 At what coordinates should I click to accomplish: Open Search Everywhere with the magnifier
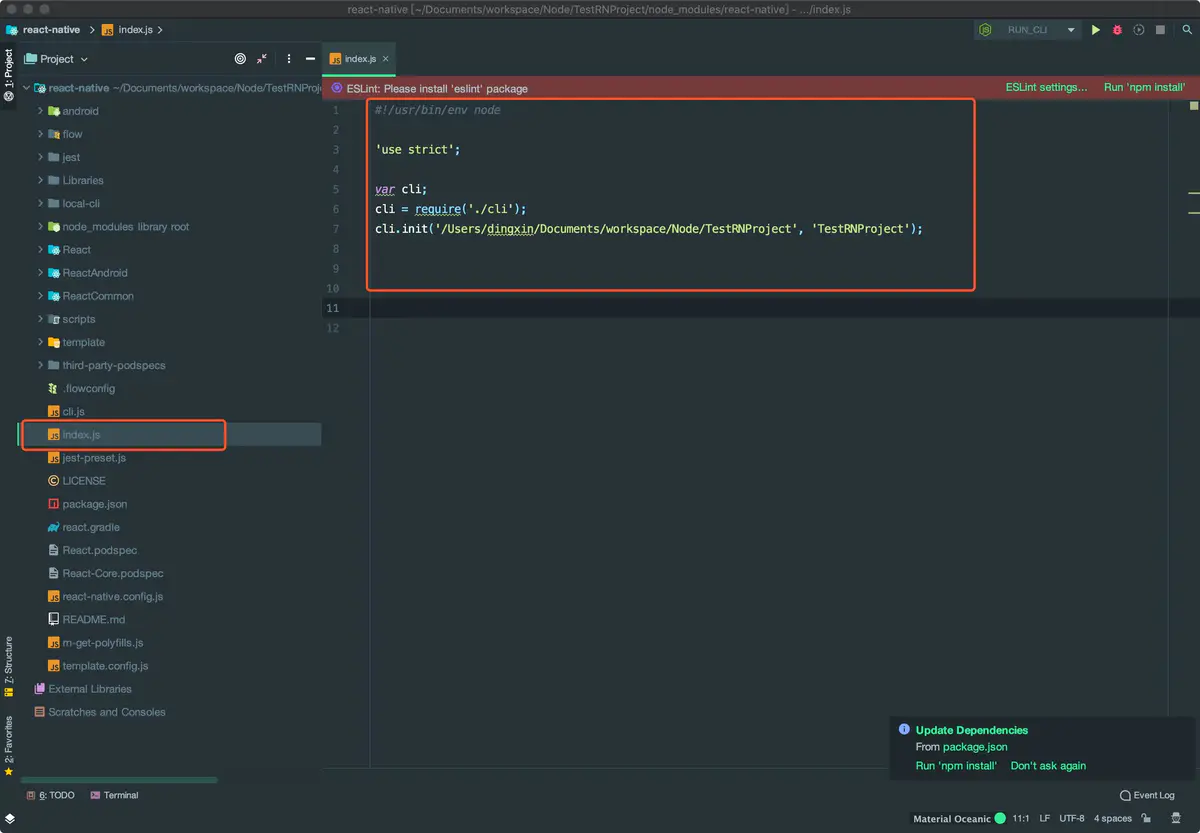coord(1187,30)
